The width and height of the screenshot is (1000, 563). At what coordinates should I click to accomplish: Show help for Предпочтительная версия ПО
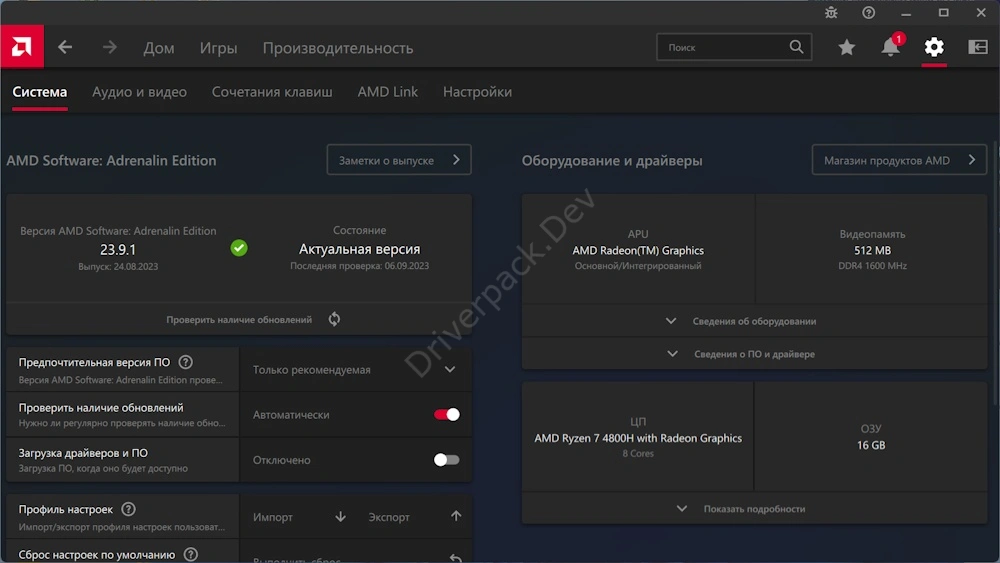coord(186,362)
